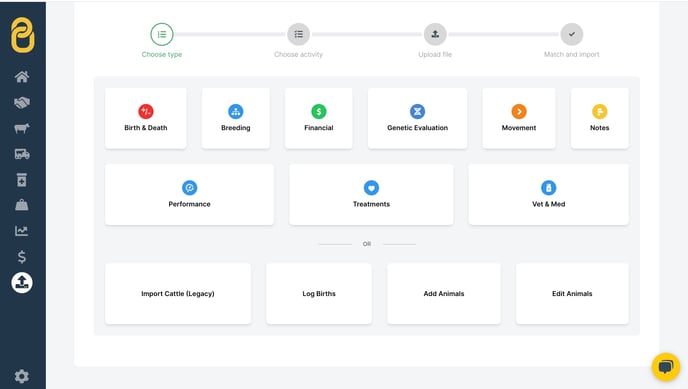
Task: Click the weight scale icon in sidebar
Action: tap(22, 205)
